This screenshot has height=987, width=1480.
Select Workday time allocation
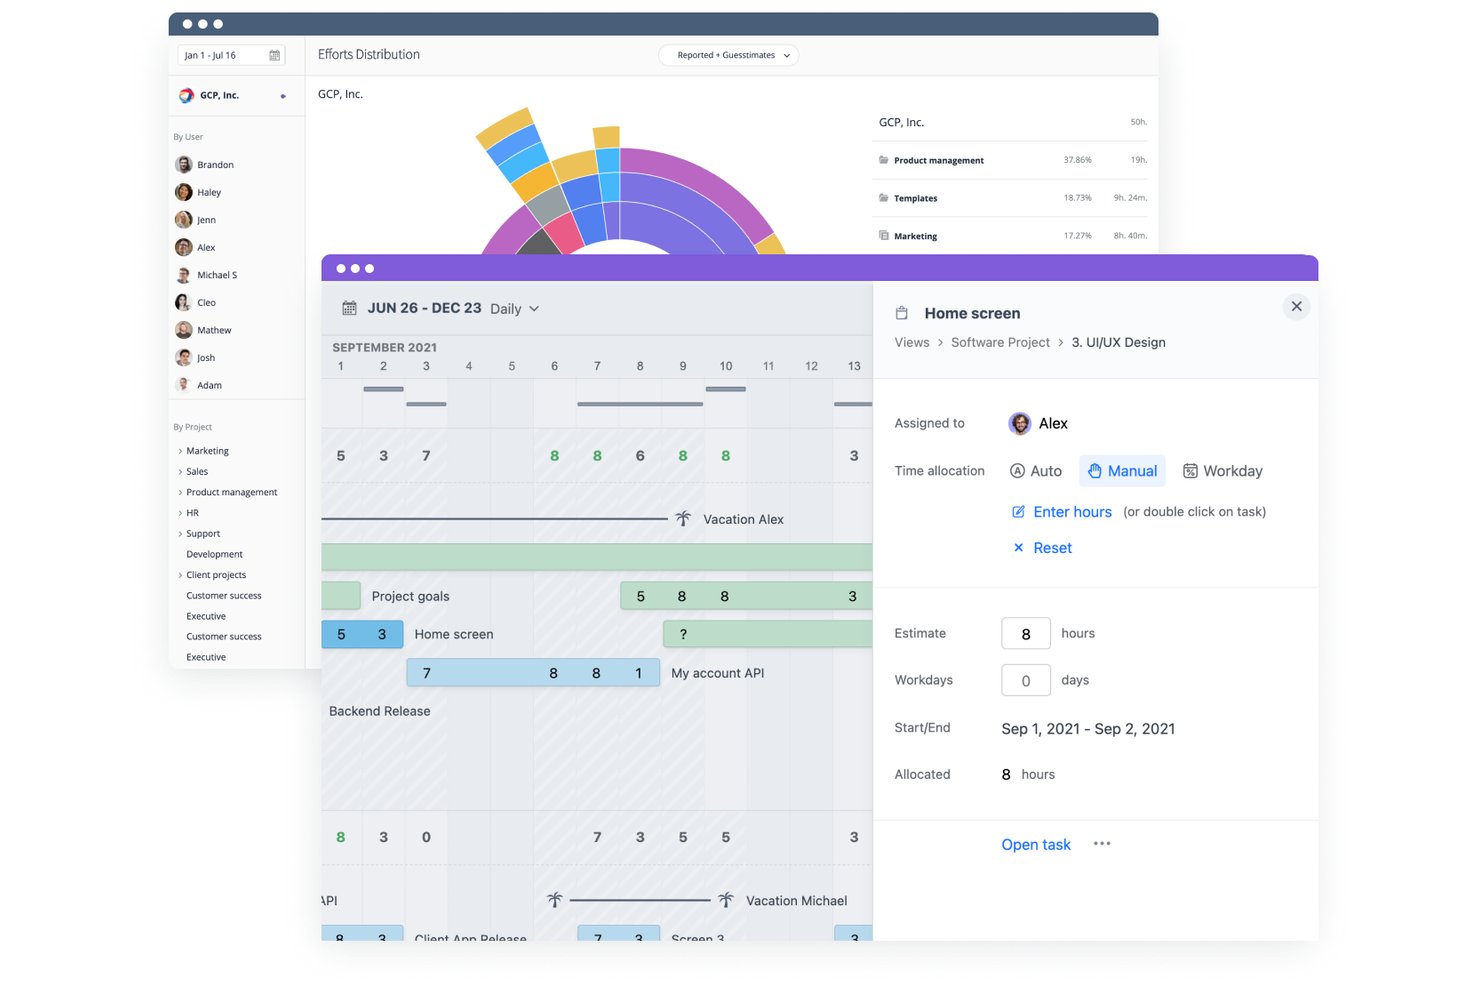[x=1223, y=471]
